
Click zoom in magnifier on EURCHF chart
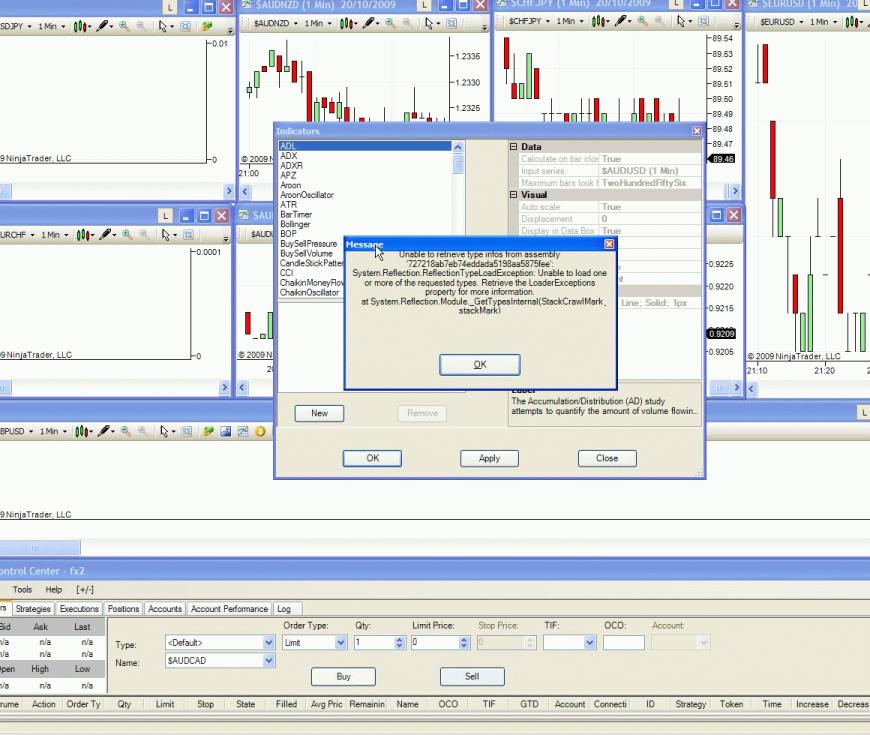pos(127,235)
